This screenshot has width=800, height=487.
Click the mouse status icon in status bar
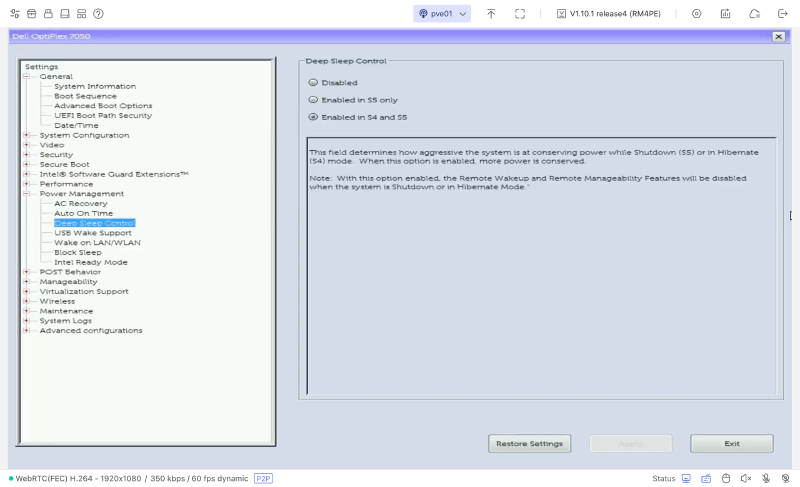point(726,478)
